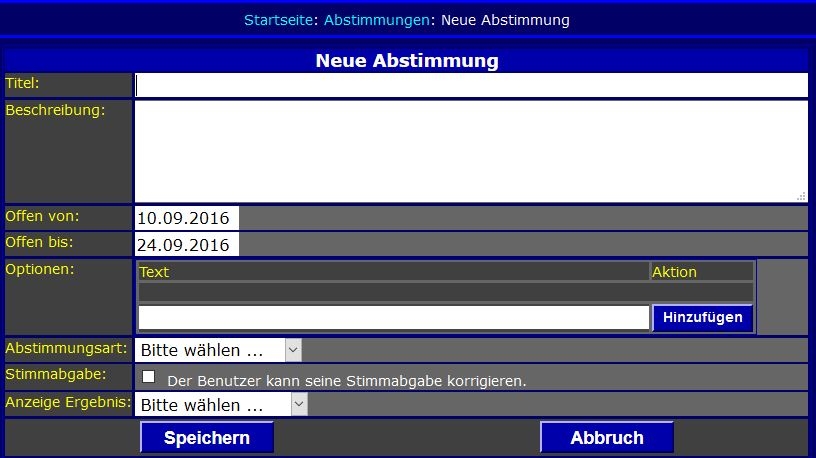The image size is (816, 458).
Task: Select the Offen bis date field
Action: [x=186, y=245]
